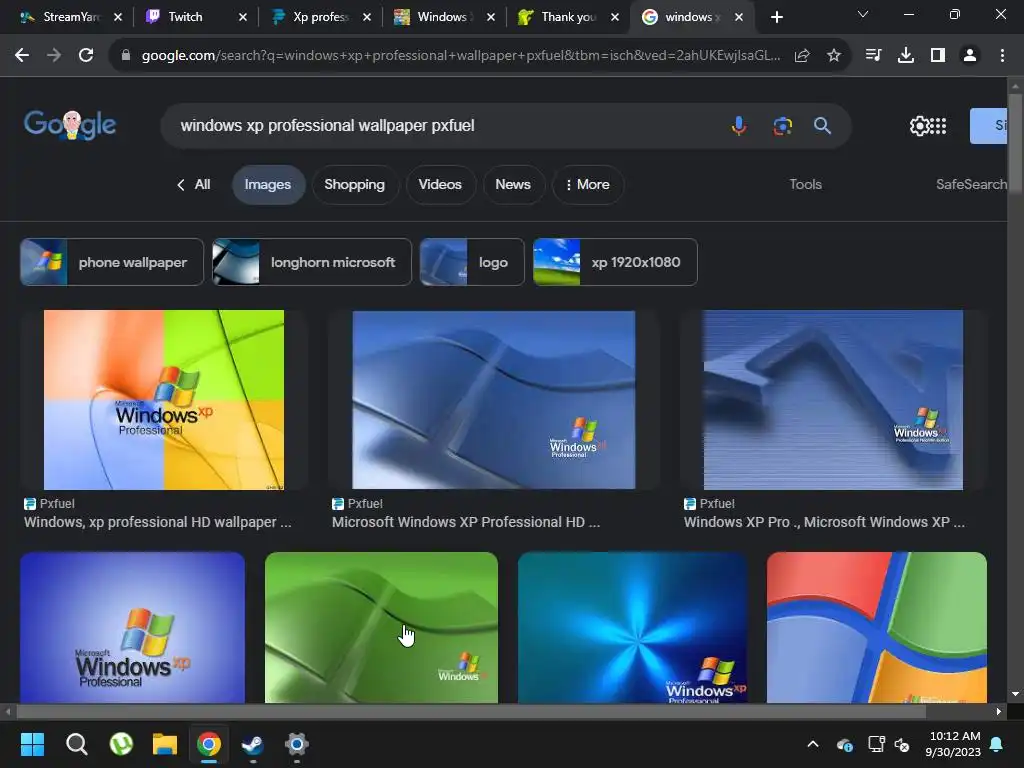This screenshot has width=1024, height=768.
Task: Click the blue Sign in button
Action: coord(988,125)
